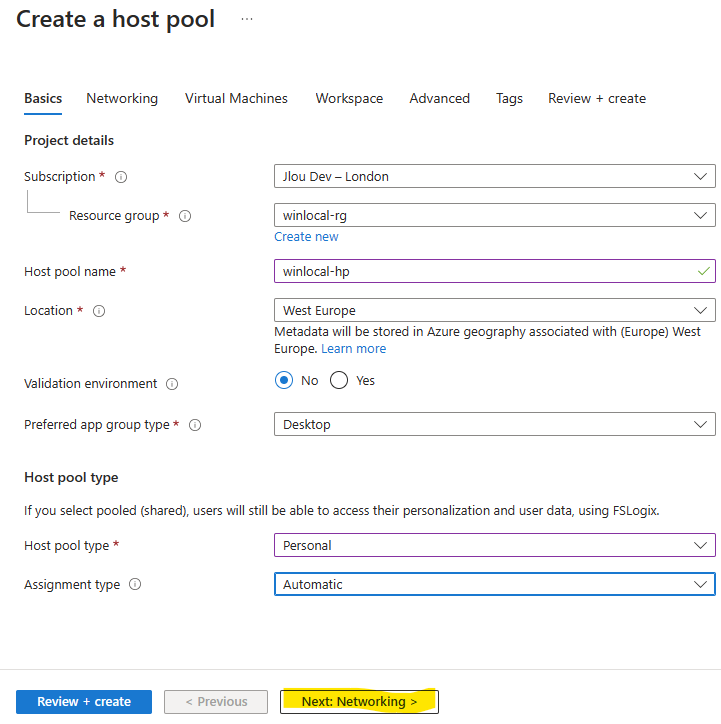
Task: Click the Next: Networking button
Action: (359, 702)
